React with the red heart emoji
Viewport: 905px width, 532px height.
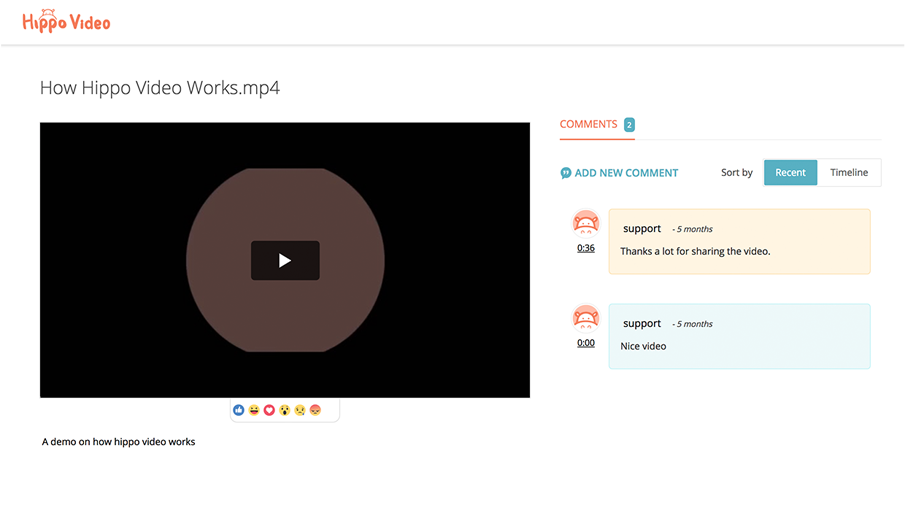[x=269, y=410]
